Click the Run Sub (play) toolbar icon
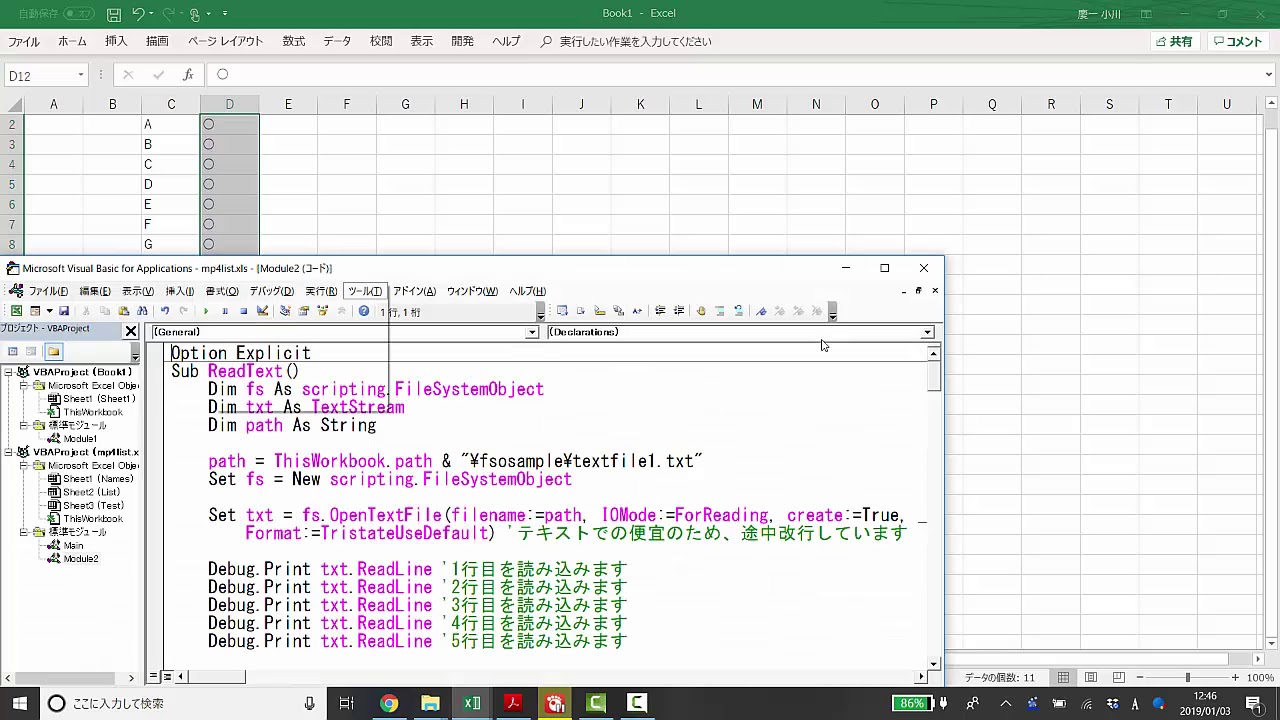The image size is (1280, 720). click(206, 311)
